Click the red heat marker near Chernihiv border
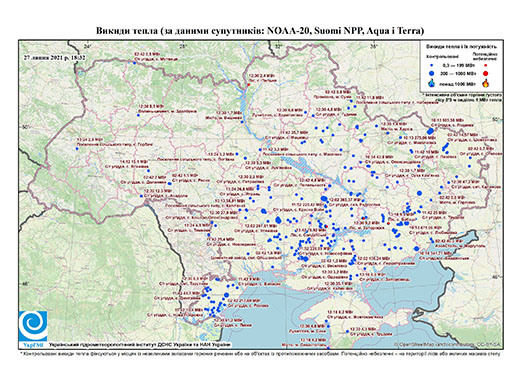520x368 pixels. [x=249, y=85]
